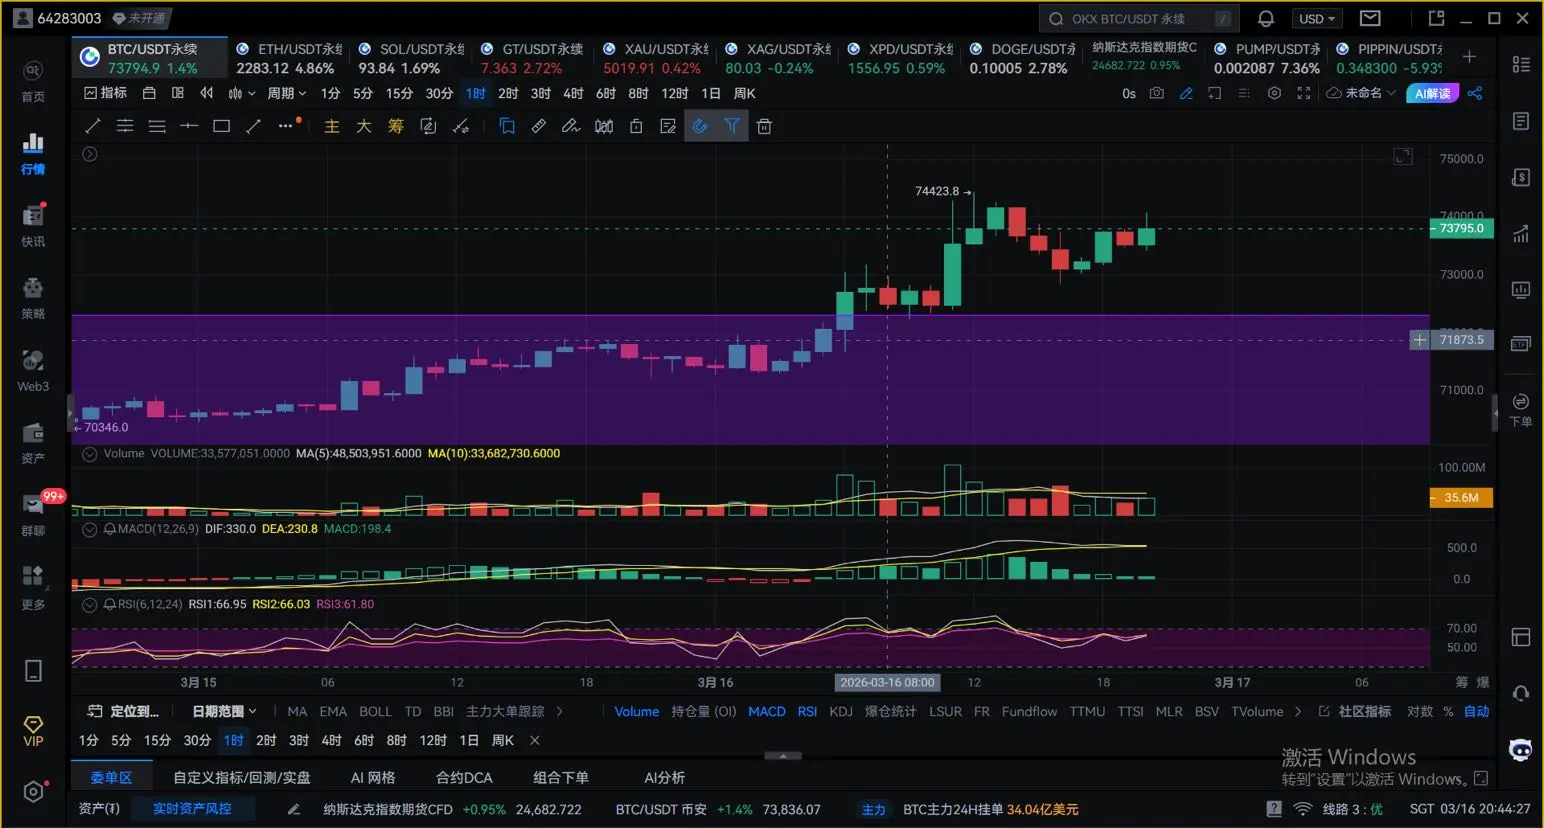
Task: Open the 快讯 news flash sidebar icon
Action: coord(33,225)
